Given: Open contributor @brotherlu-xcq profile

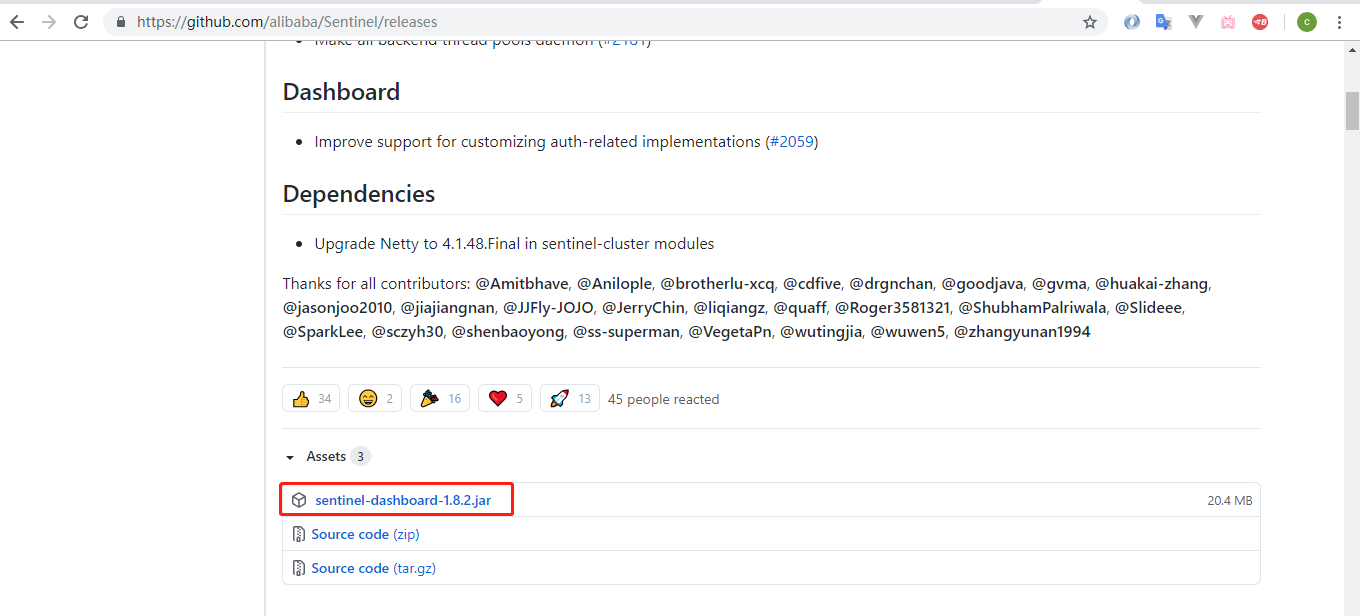Looking at the screenshot, I should pos(717,284).
